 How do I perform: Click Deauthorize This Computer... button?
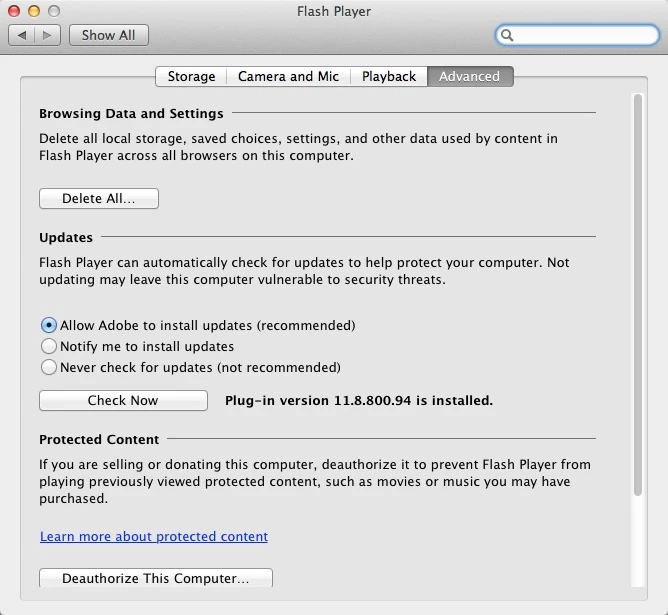[x=156, y=578]
